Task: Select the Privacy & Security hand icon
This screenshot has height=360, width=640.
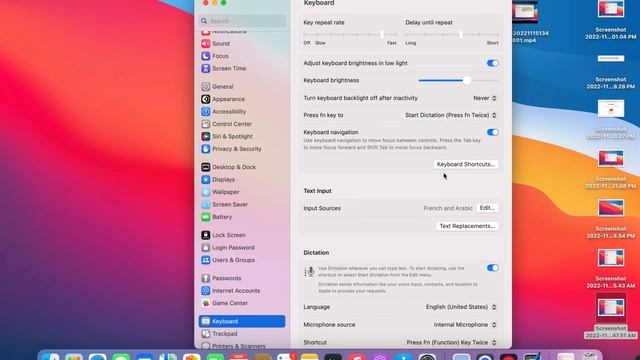Action: click(x=206, y=149)
